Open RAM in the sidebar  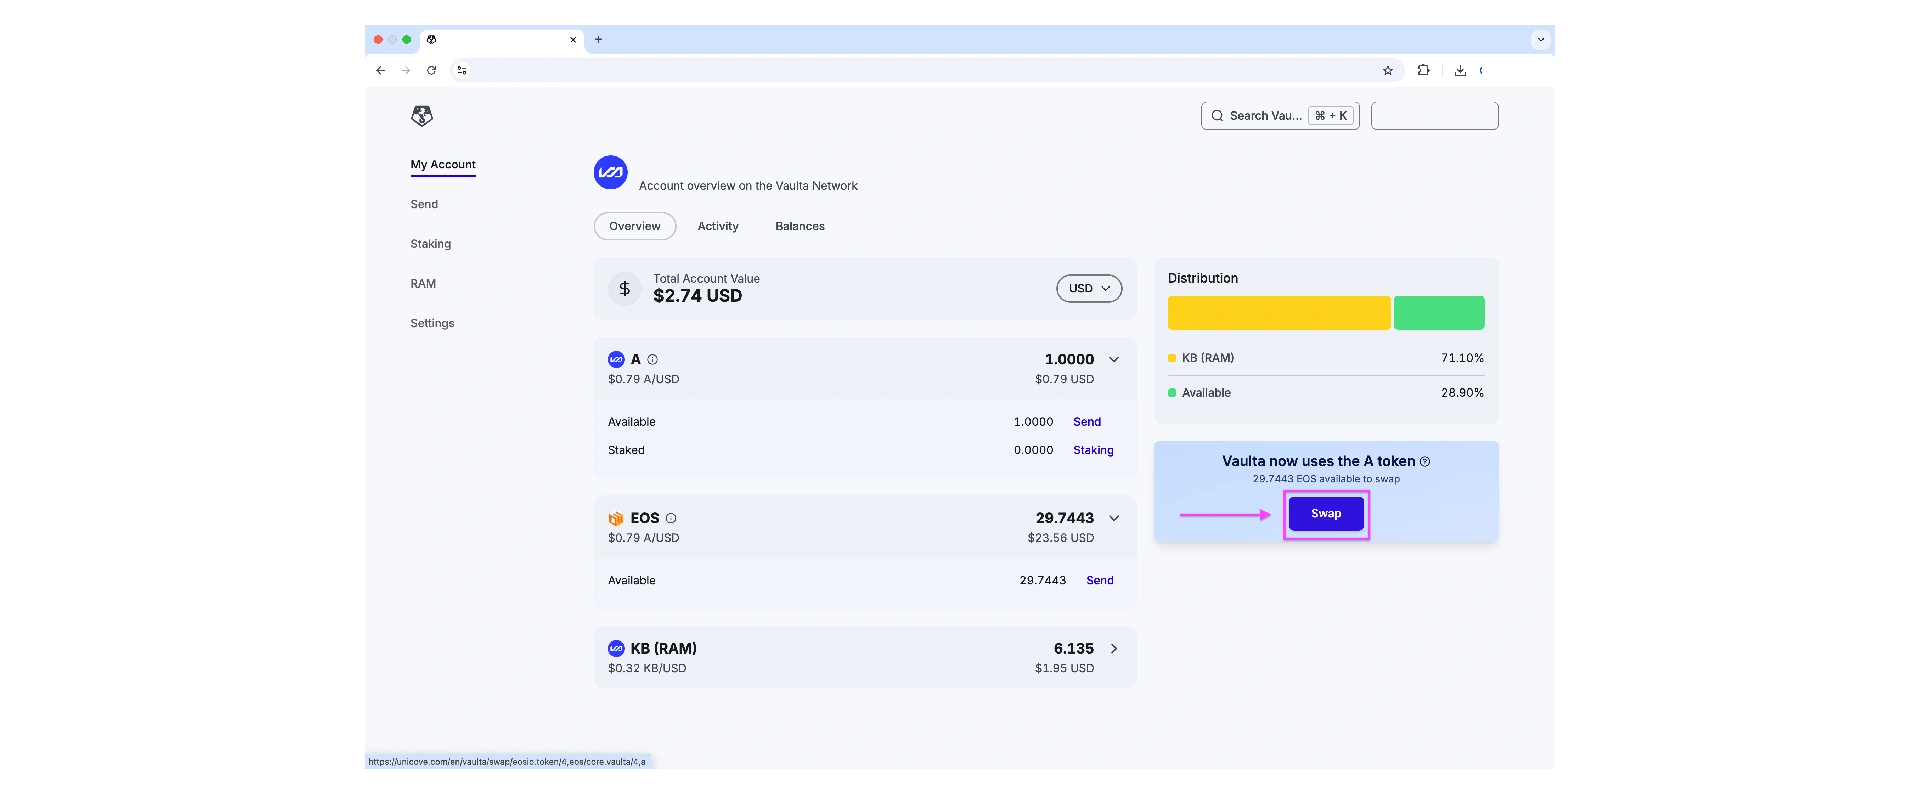point(423,284)
